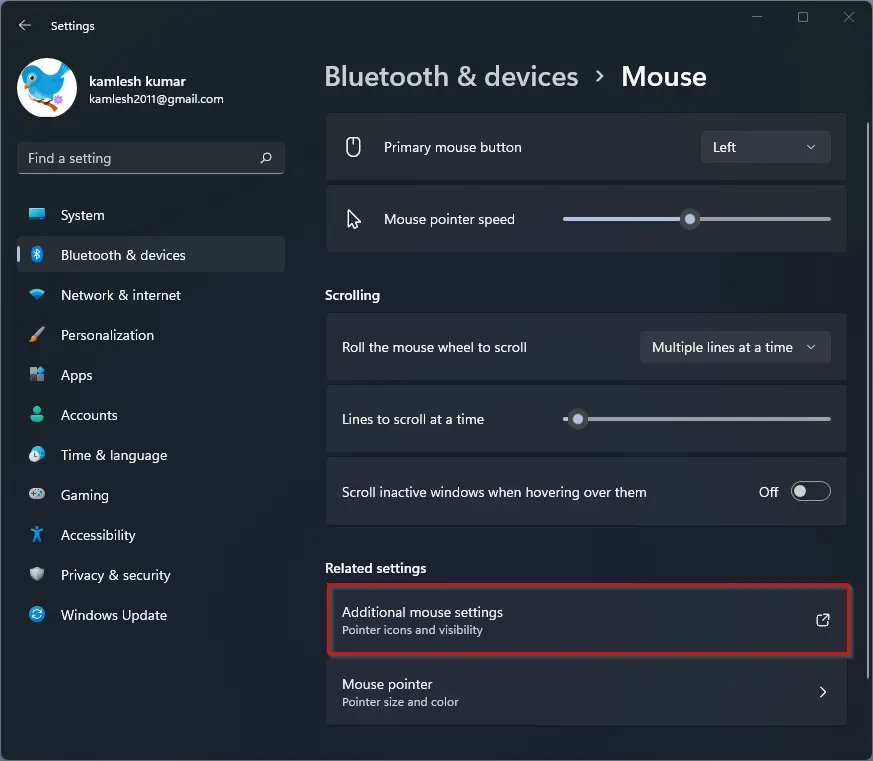
Task: Click the Personalization paintbrush icon
Action: (37, 335)
